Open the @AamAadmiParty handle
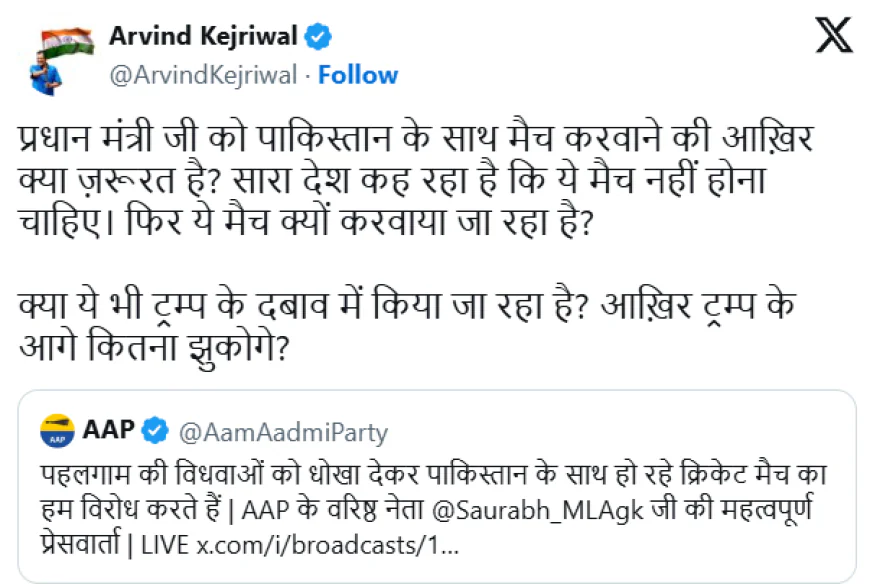Viewport: 870px width, 584px height. click(282, 432)
